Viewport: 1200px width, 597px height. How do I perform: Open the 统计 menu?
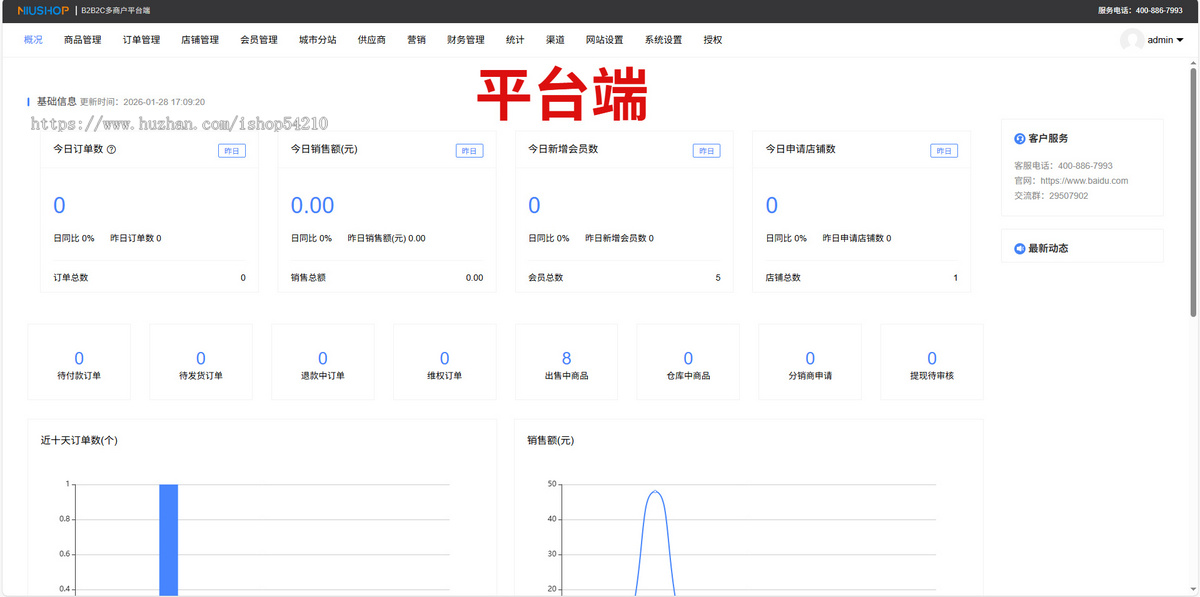tap(515, 40)
